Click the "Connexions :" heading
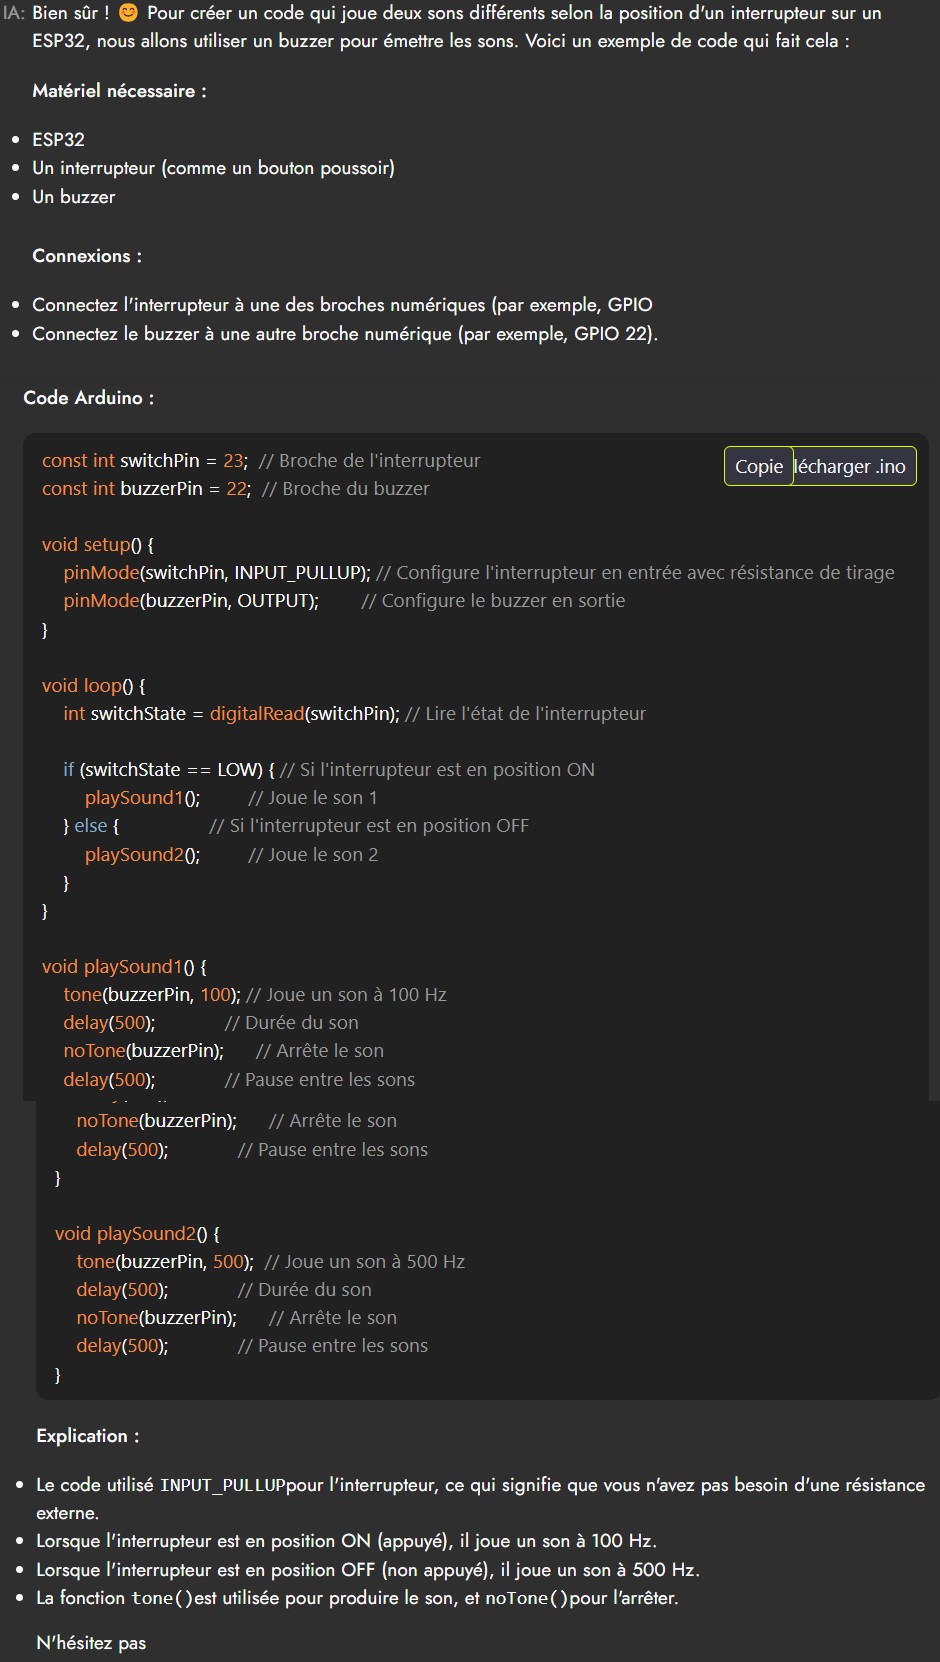Screen dimensions: 940x1662 pyautogui.click(x=87, y=256)
